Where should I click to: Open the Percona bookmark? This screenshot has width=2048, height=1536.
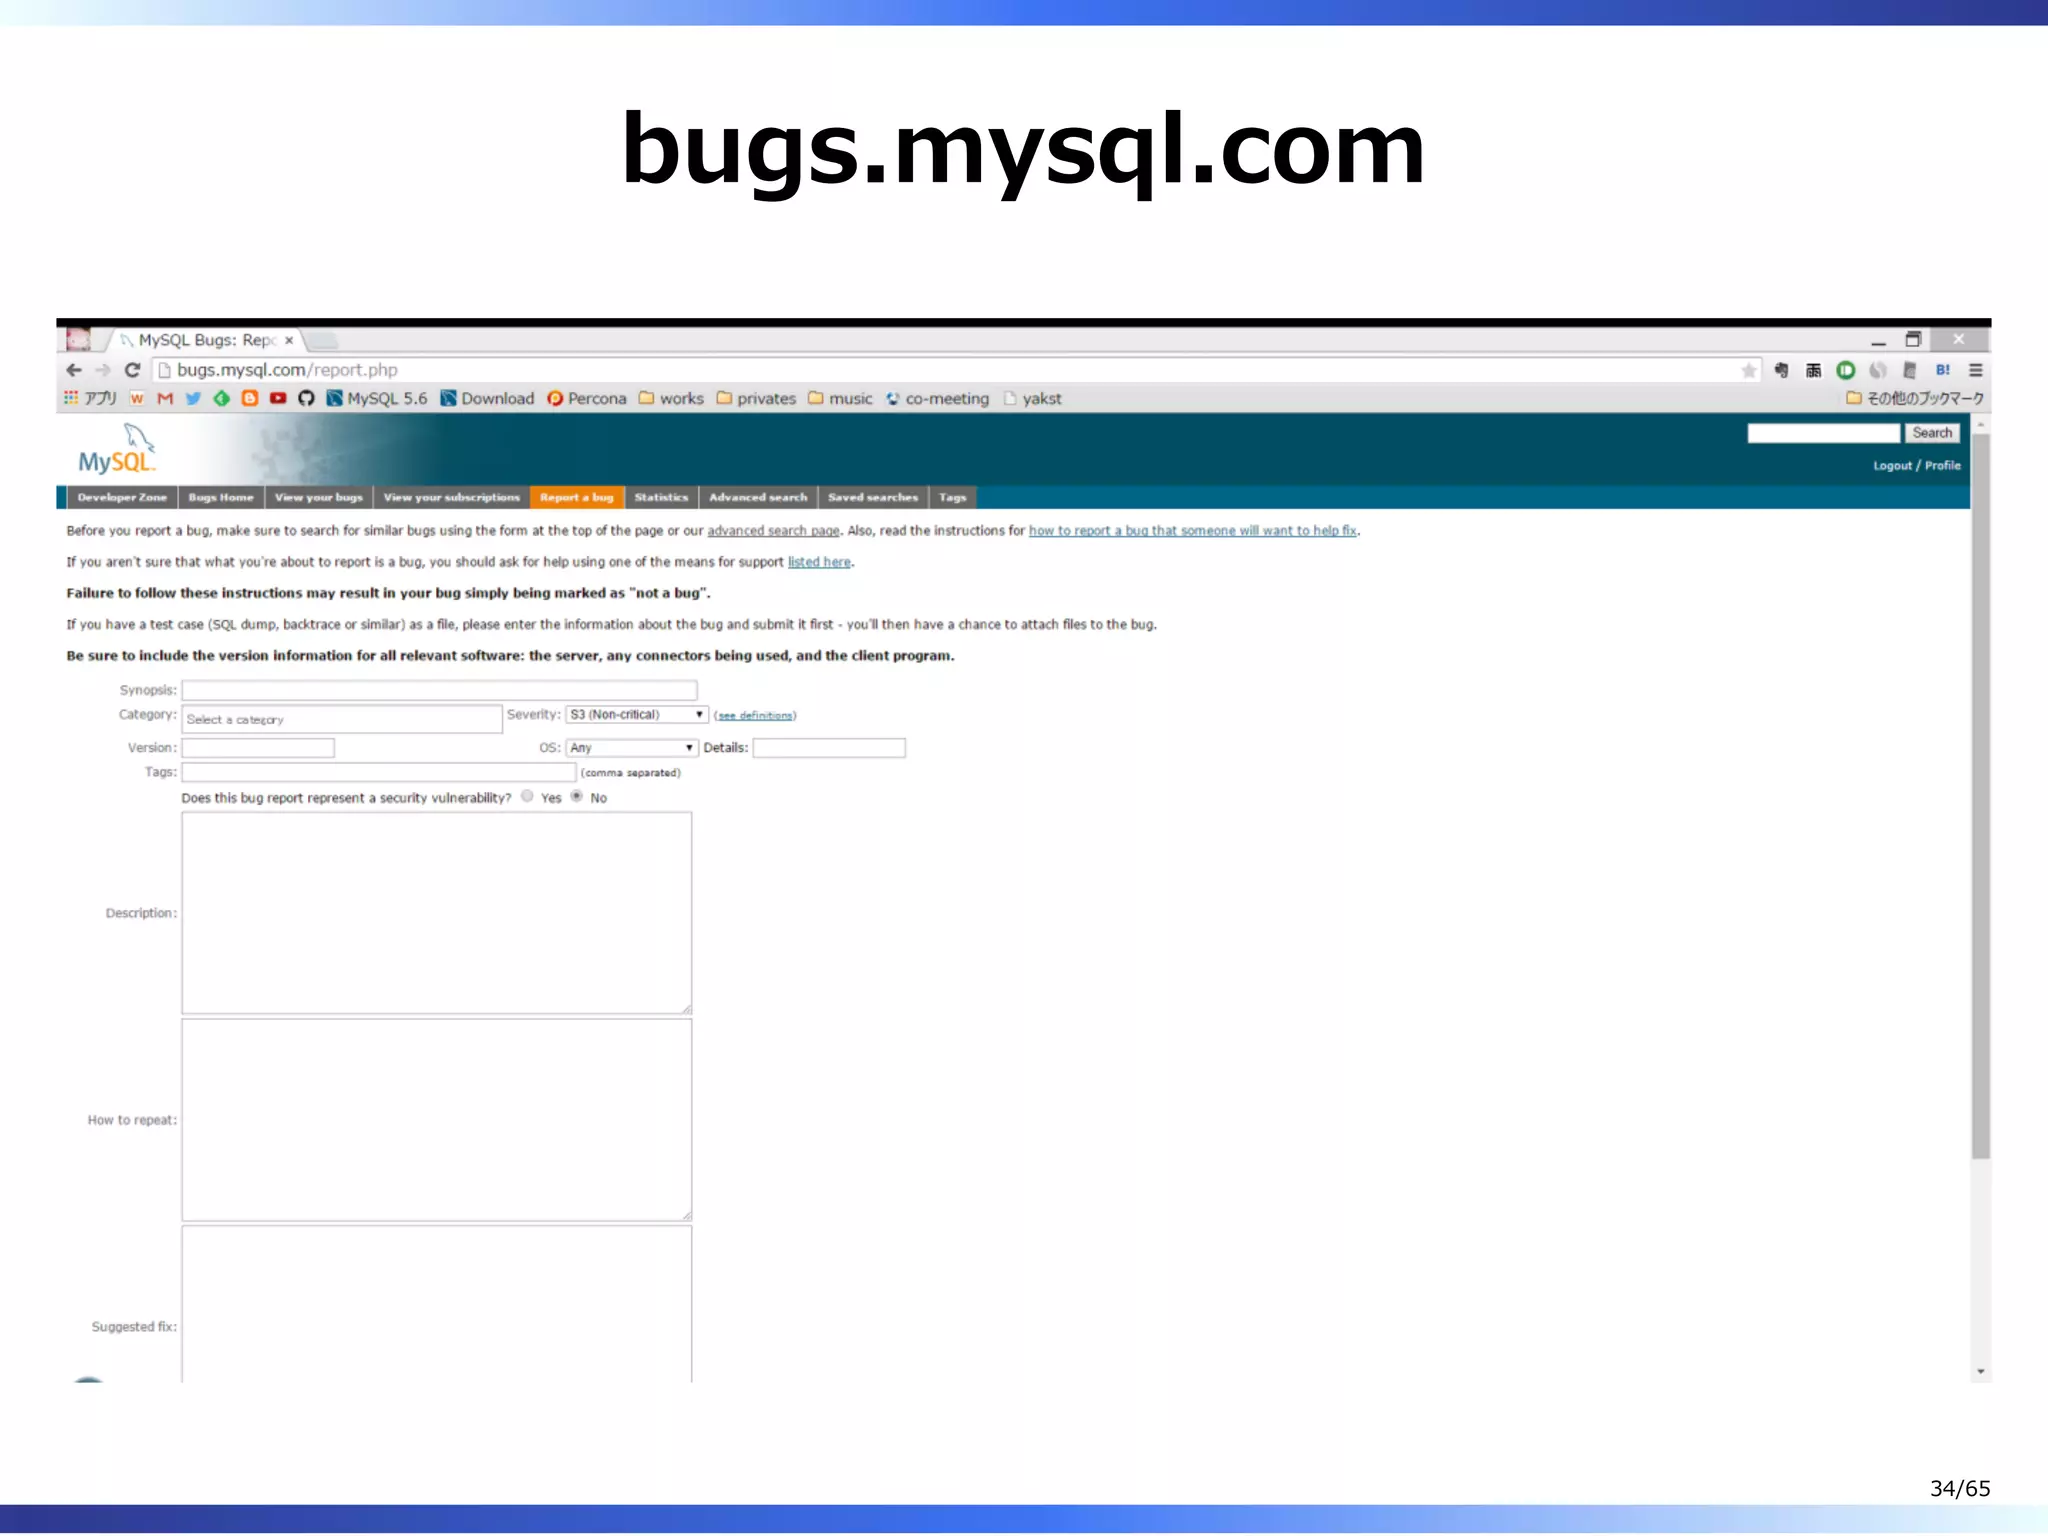pyautogui.click(x=587, y=398)
